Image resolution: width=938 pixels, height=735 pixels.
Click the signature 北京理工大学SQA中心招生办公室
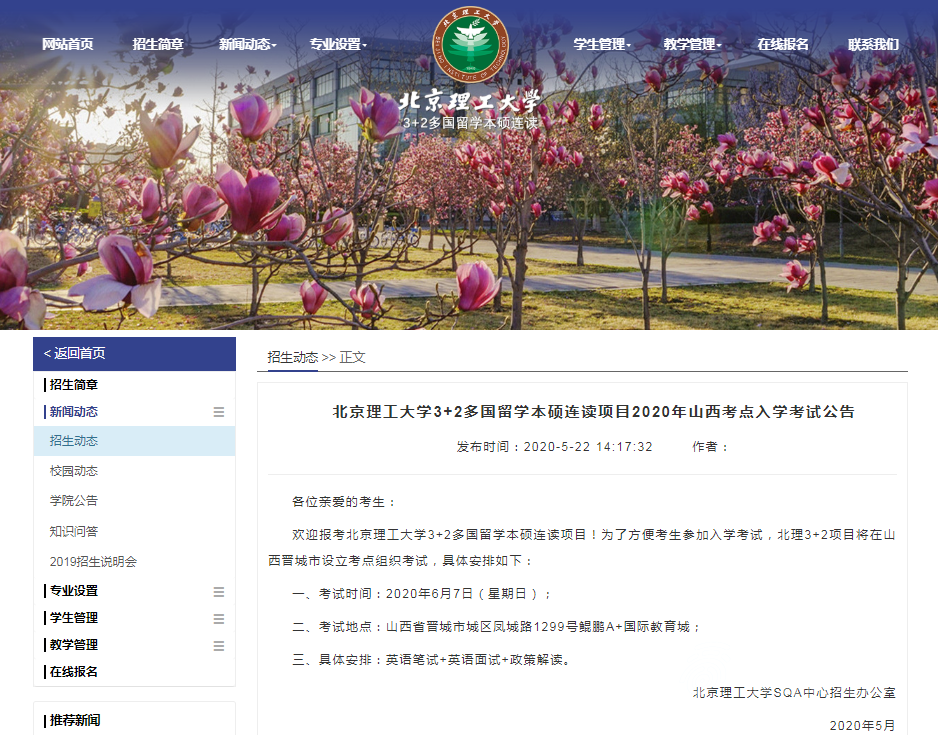(x=794, y=693)
